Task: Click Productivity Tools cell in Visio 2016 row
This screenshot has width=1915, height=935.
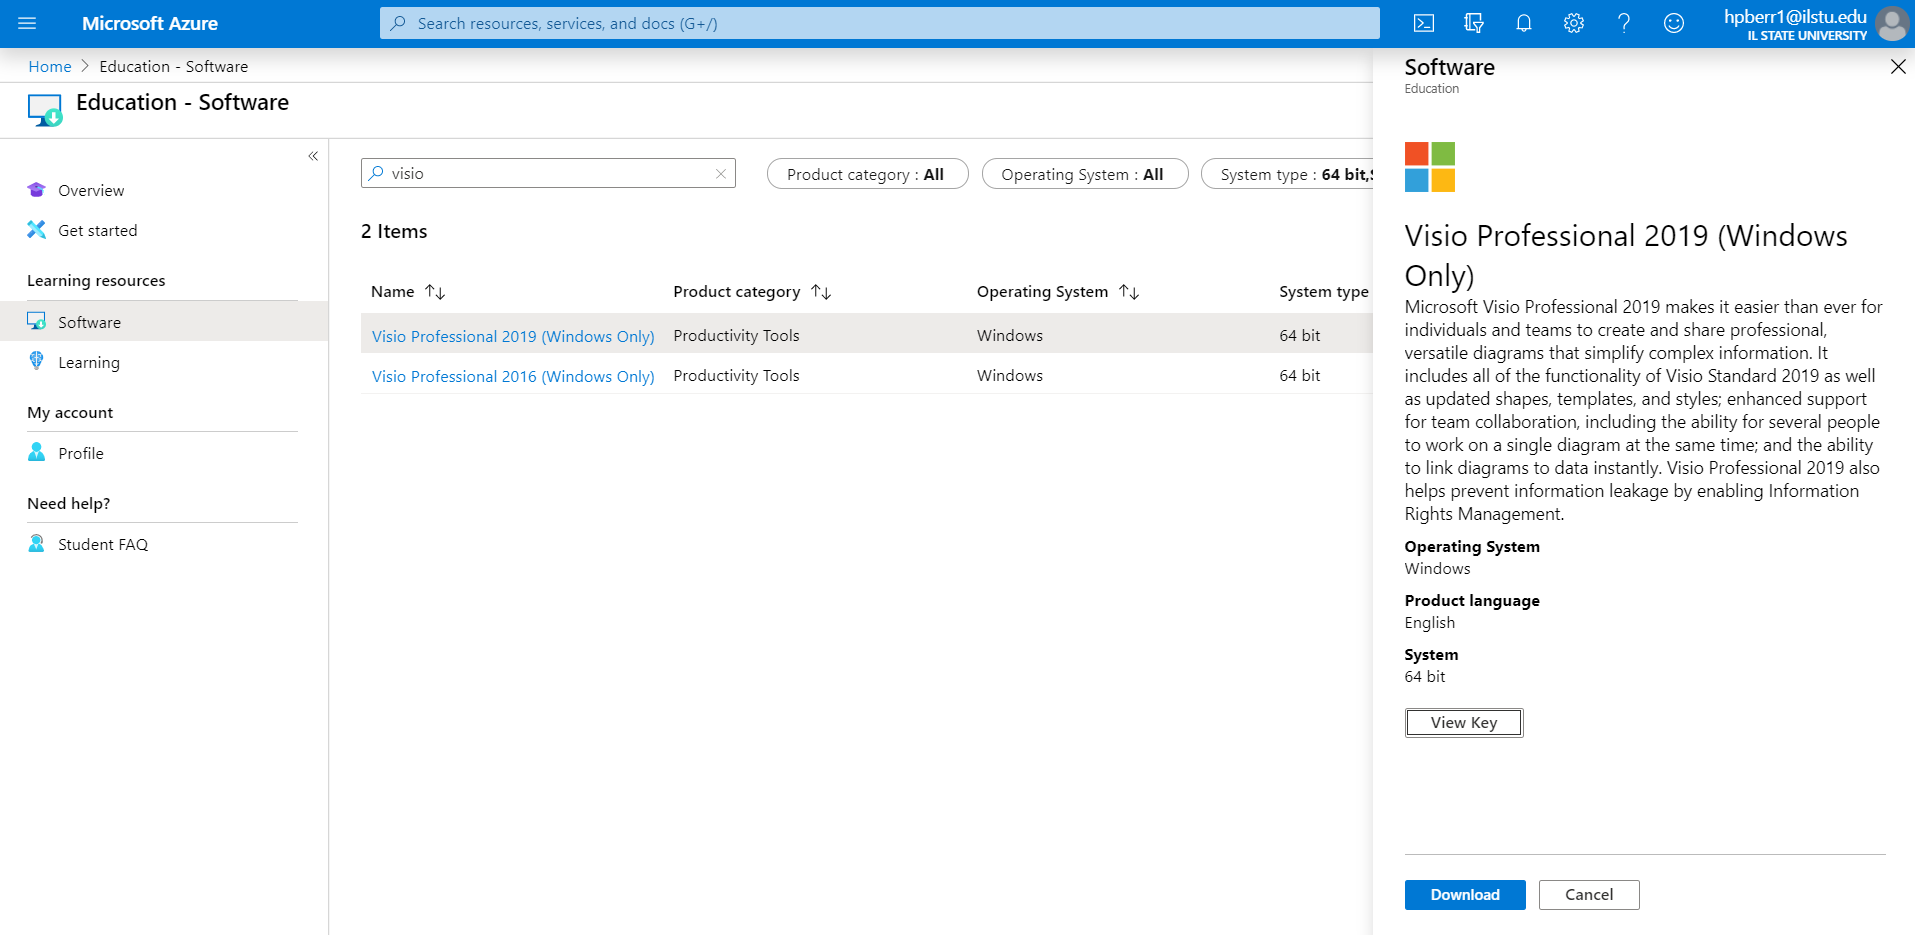Action: tap(736, 376)
